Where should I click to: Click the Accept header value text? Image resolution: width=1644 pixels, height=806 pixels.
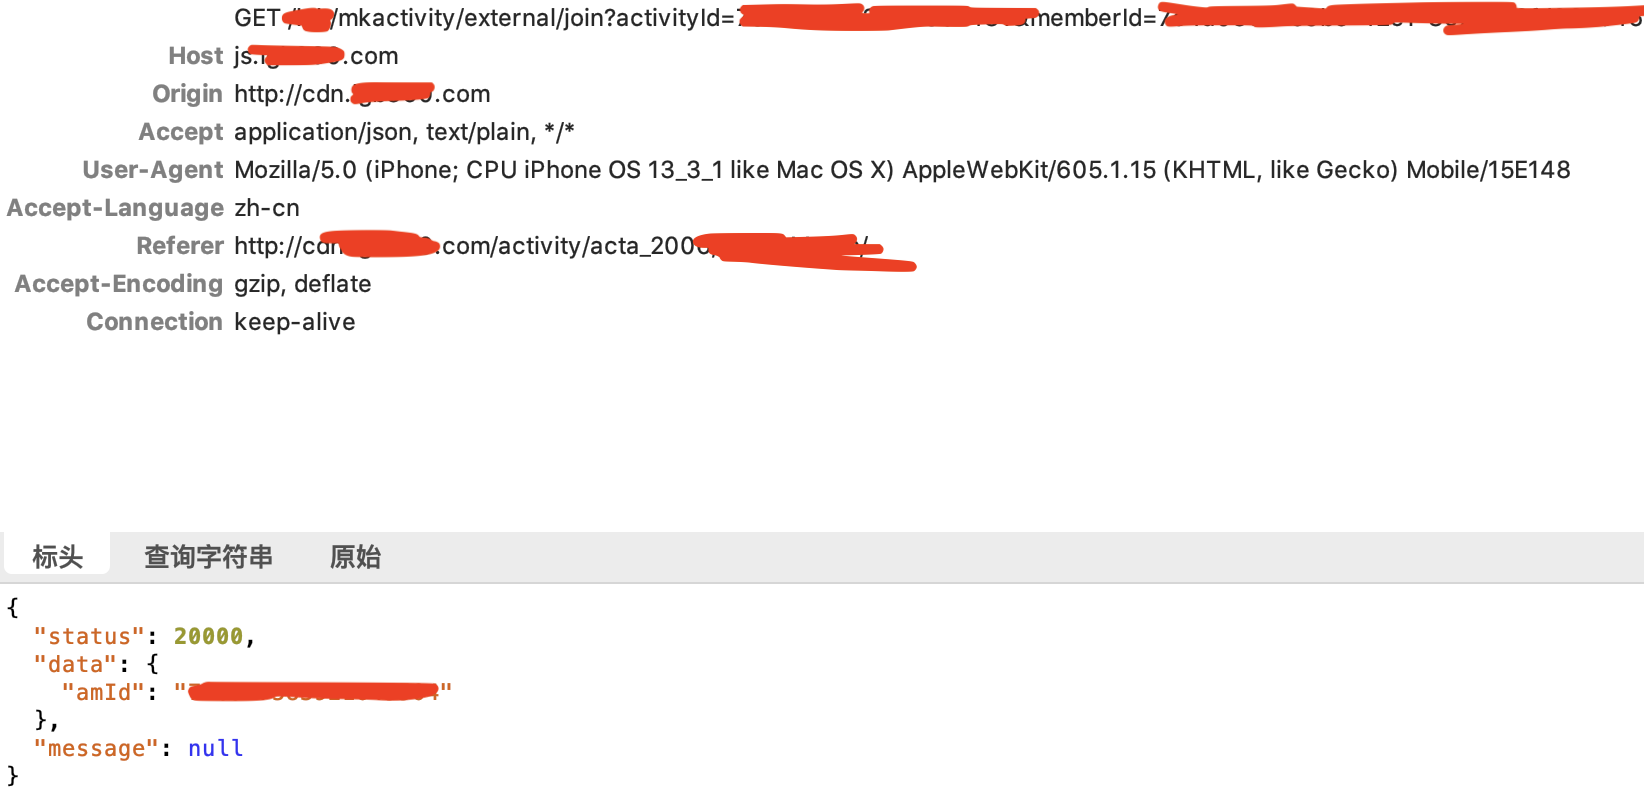(x=404, y=132)
